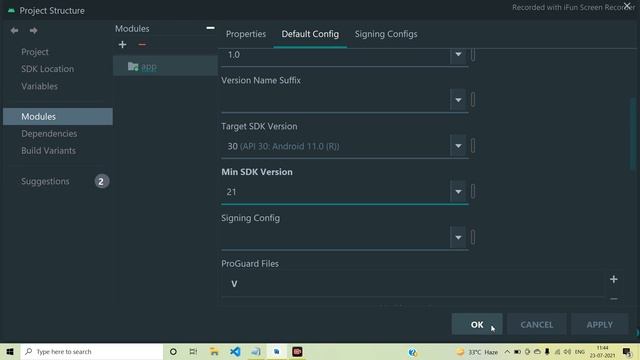
Task: Open the Get Help icon on taskbar
Action: (412, 352)
